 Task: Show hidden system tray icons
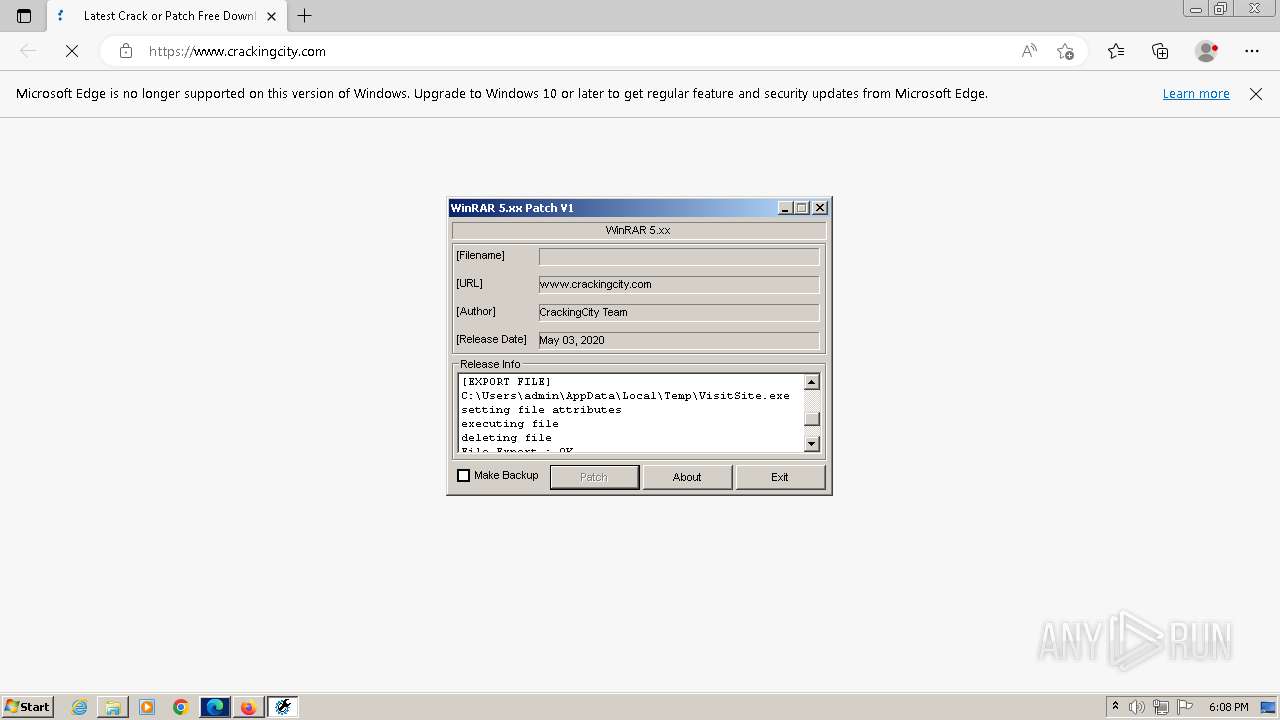1115,707
